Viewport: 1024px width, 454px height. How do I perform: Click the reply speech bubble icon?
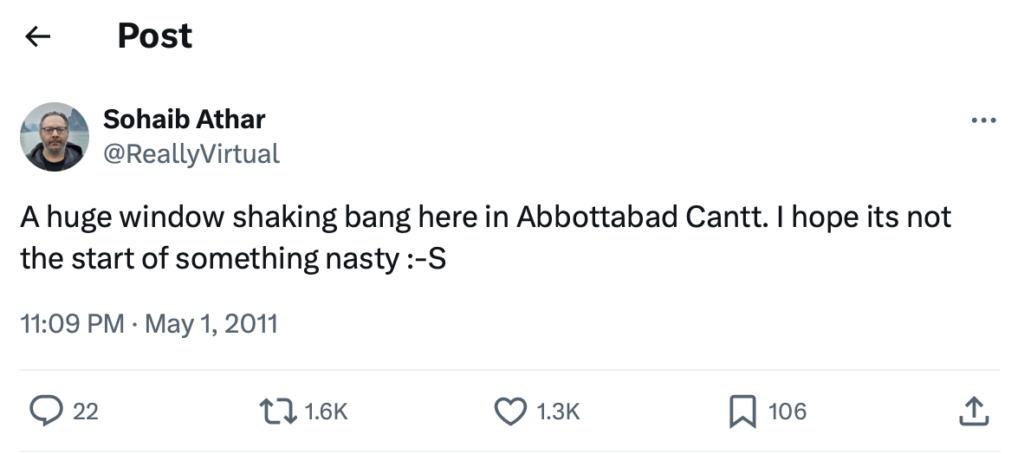(x=46, y=411)
